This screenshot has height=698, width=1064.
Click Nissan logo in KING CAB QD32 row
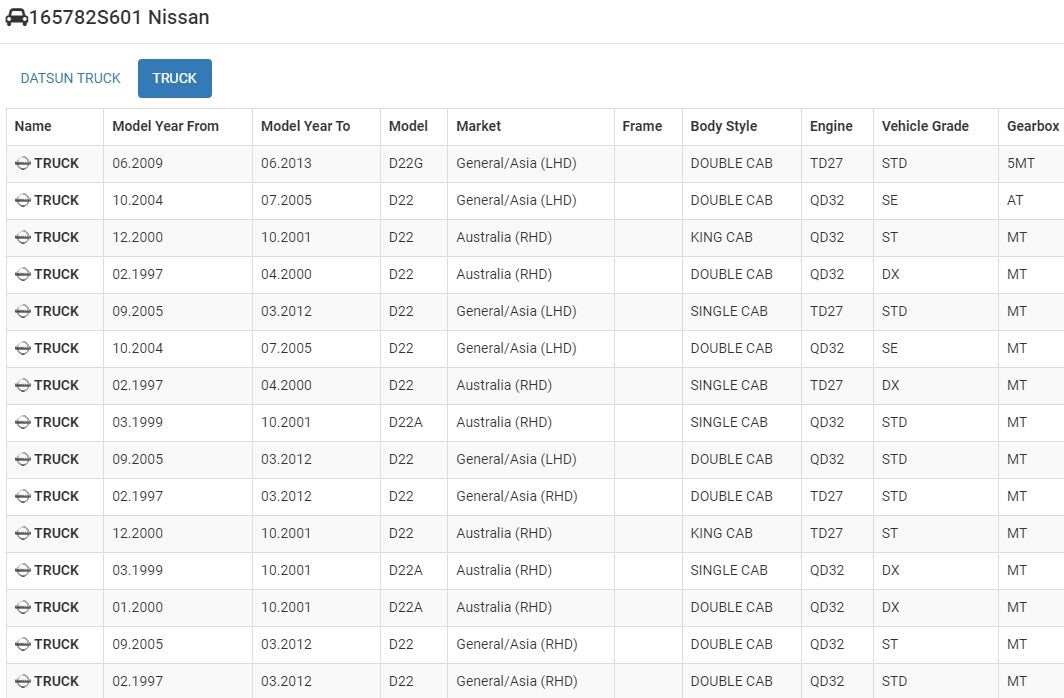pos(23,237)
